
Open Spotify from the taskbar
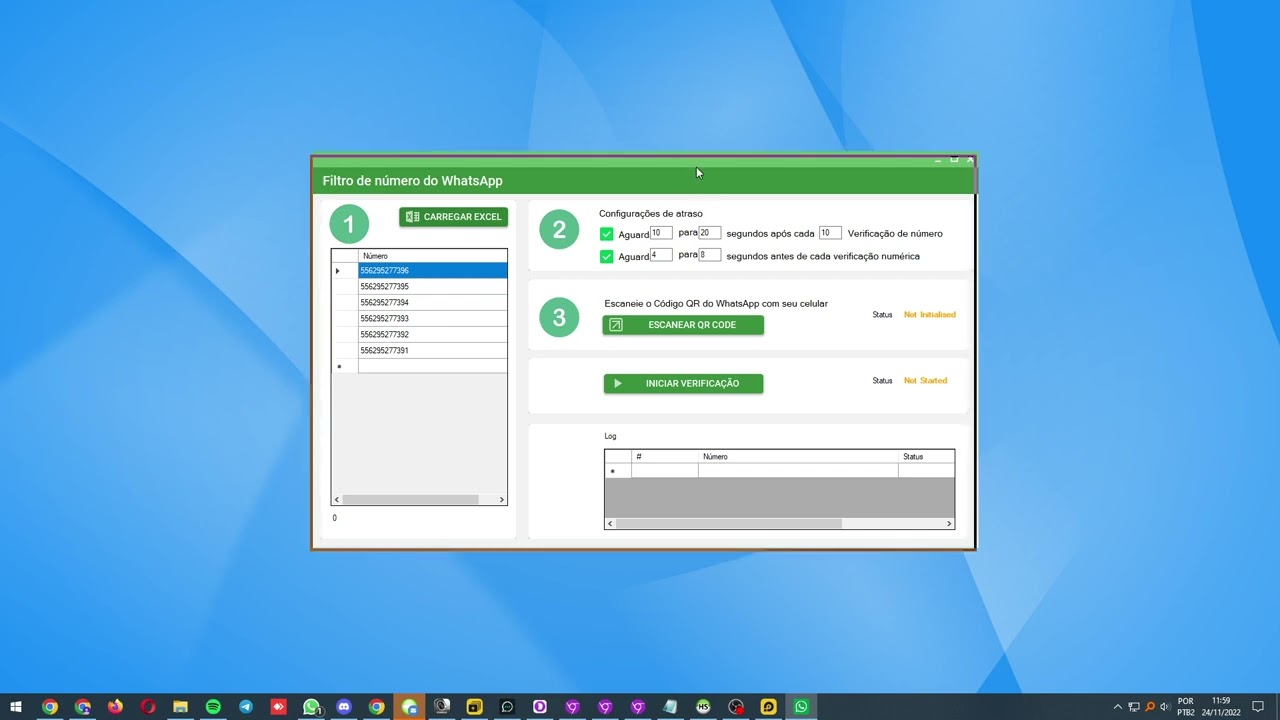(x=213, y=707)
